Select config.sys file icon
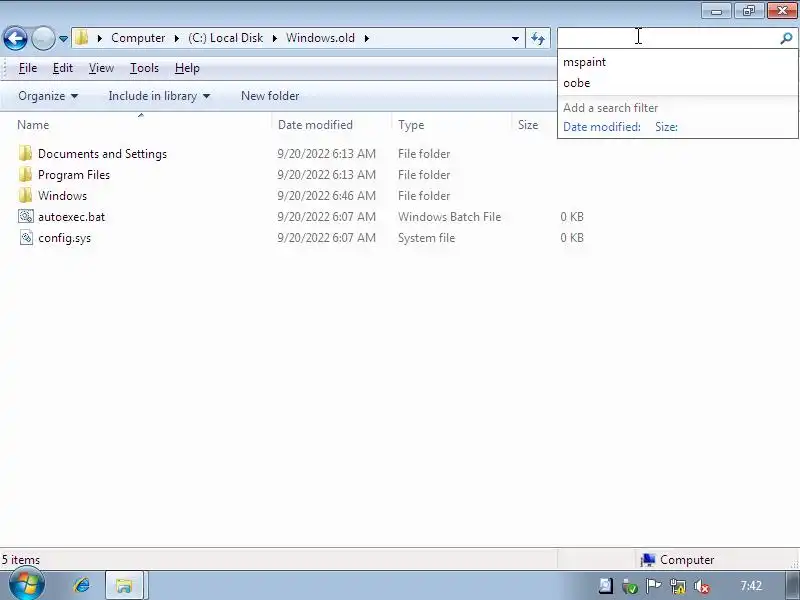 (26, 237)
